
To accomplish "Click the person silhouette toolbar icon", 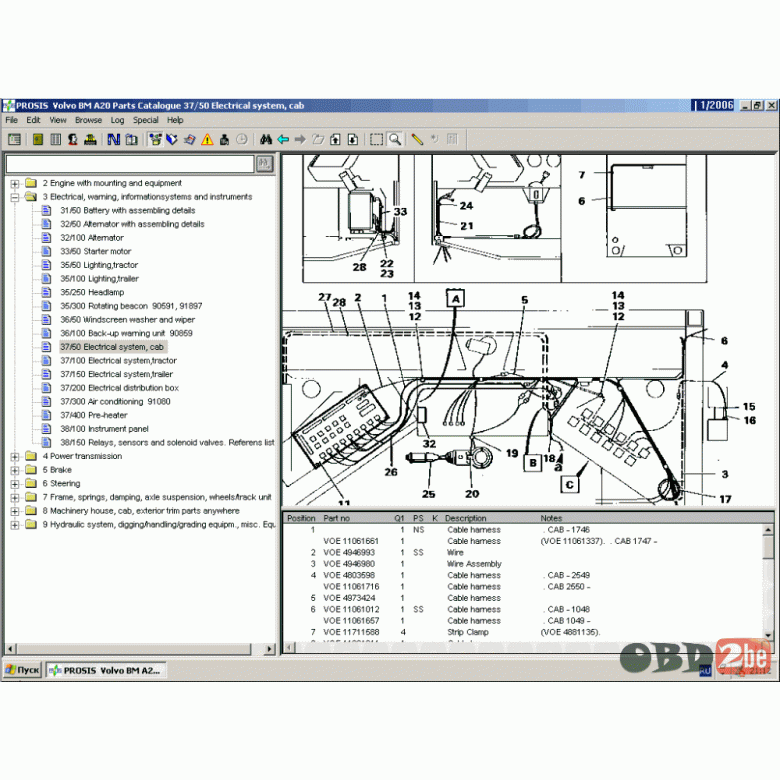I will tap(73, 139).
